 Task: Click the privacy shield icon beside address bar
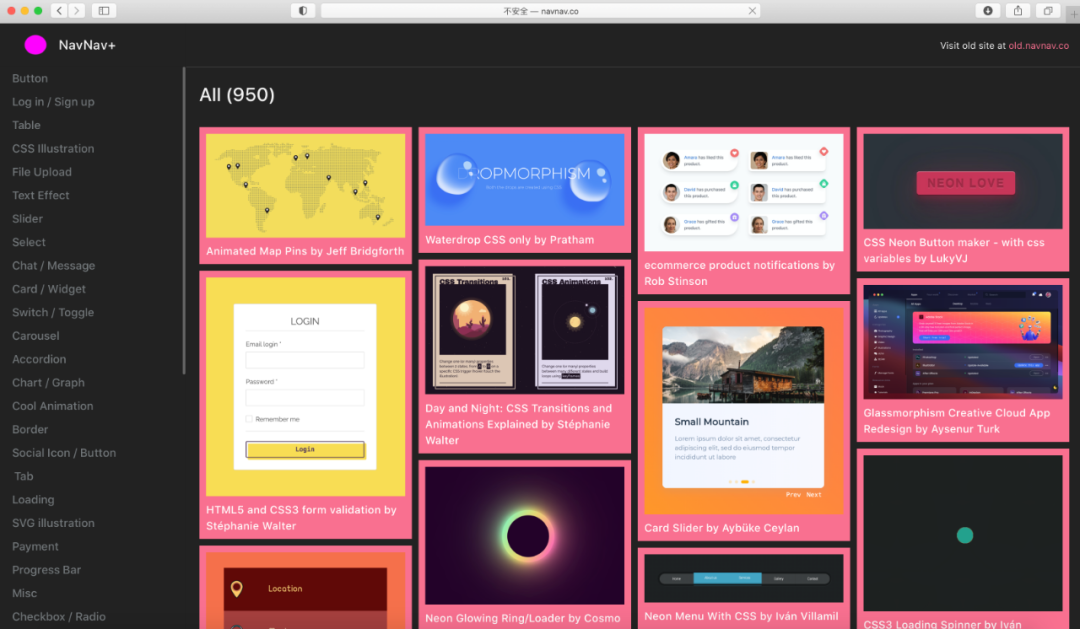(x=303, y=11)
